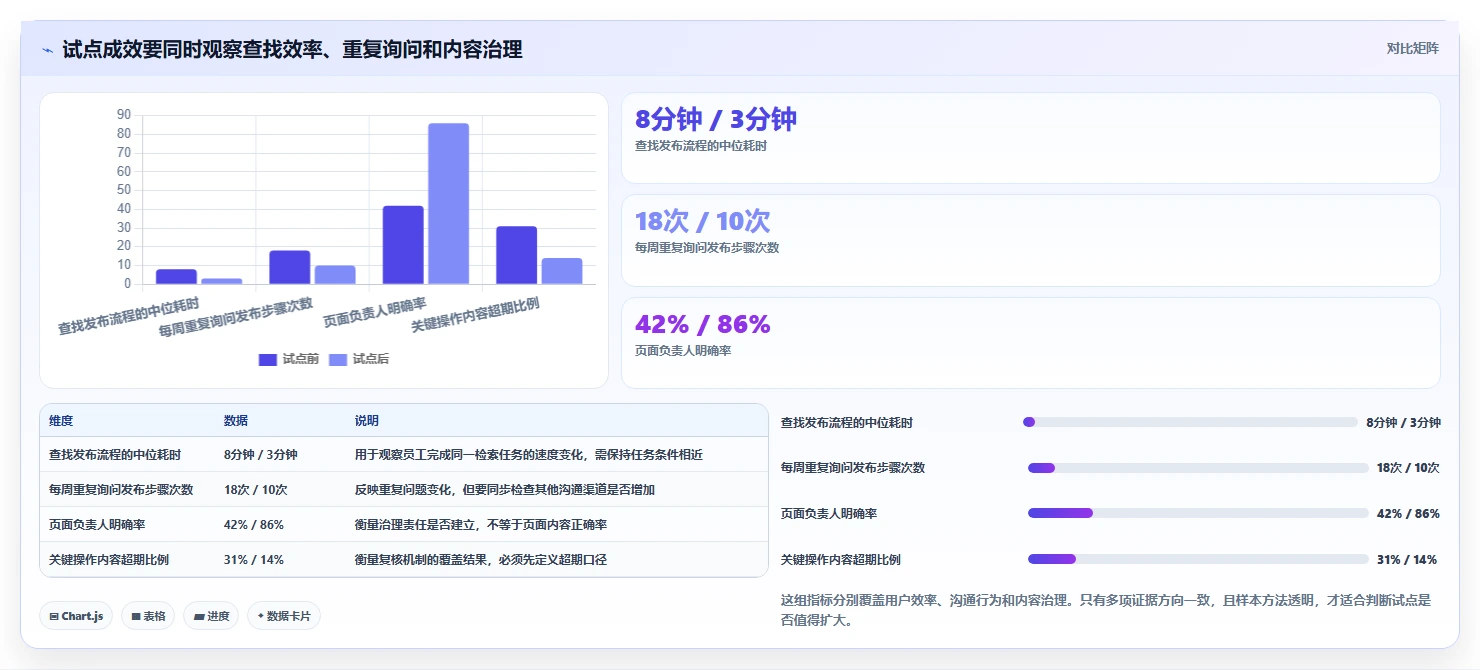Click x-axis label 页面负责人明确率 in chart

(x=375, y=312)
